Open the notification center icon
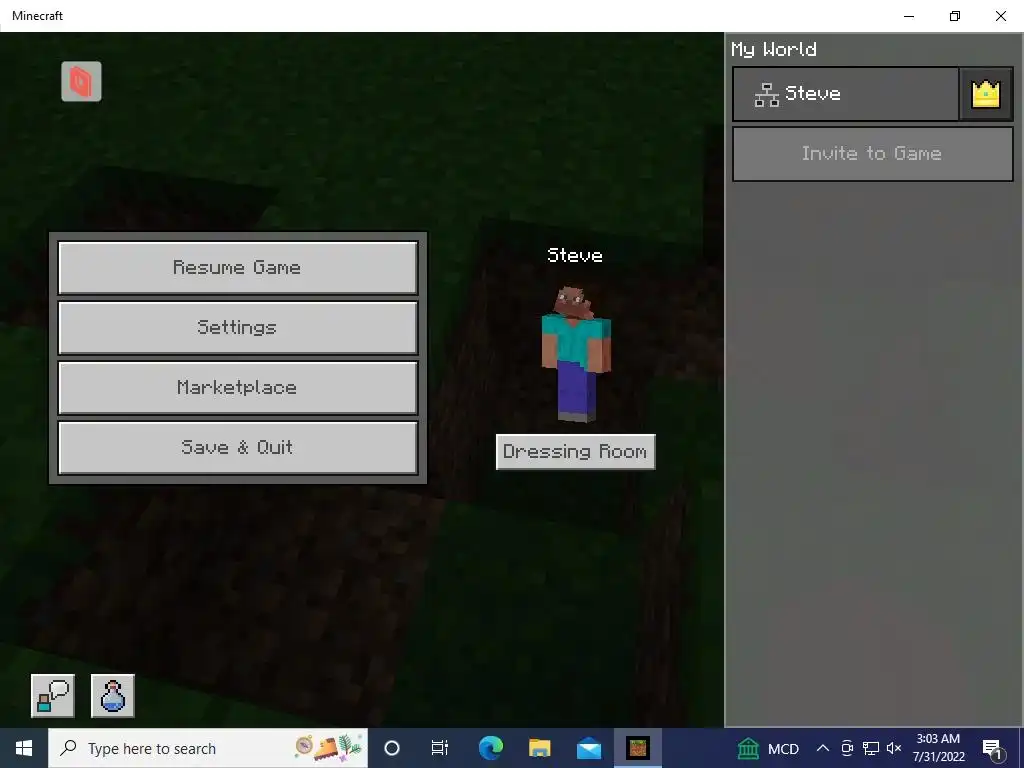Screen dimensions: 1024x768 coord(993,748)
